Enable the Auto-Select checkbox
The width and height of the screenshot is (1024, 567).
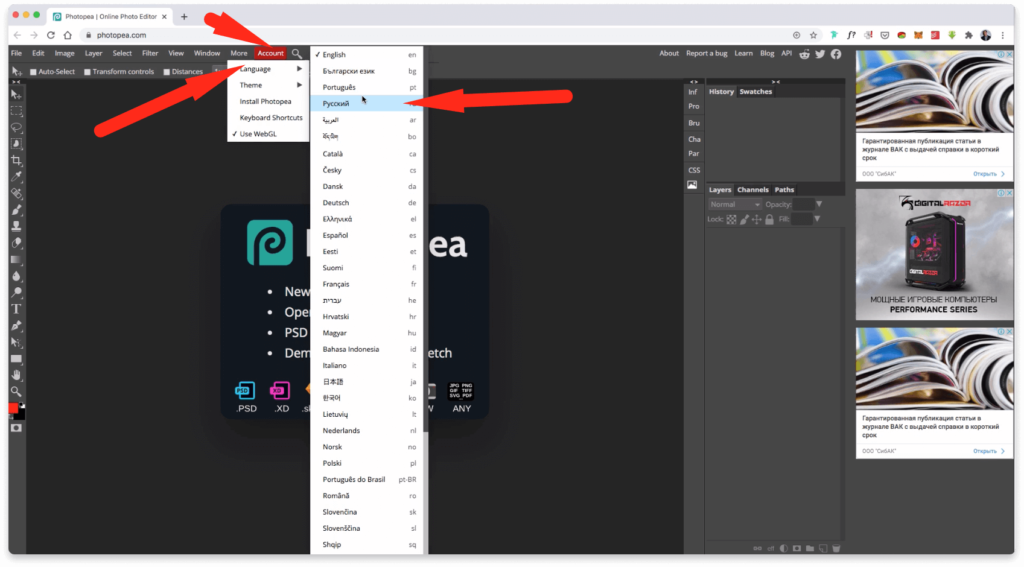33,72
